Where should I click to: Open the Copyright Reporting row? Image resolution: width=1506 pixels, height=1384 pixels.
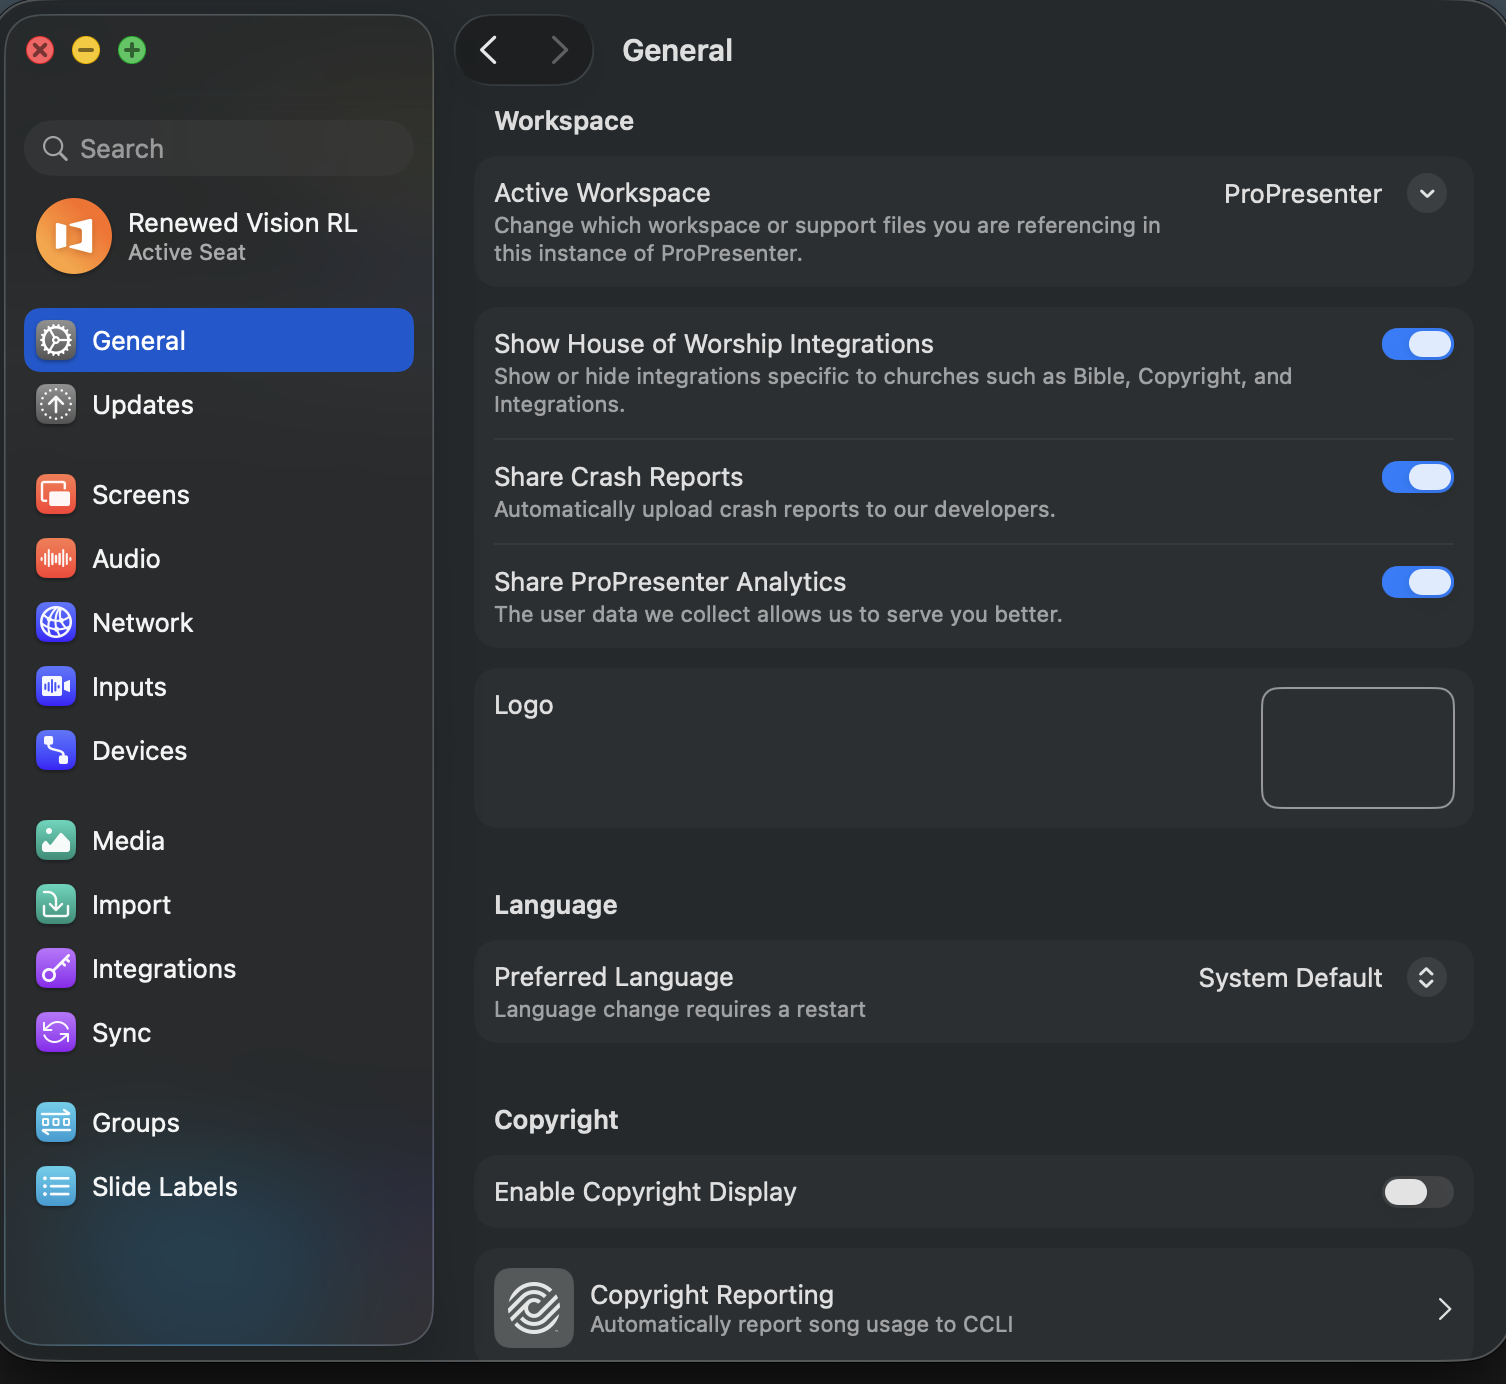[974, 1305]
